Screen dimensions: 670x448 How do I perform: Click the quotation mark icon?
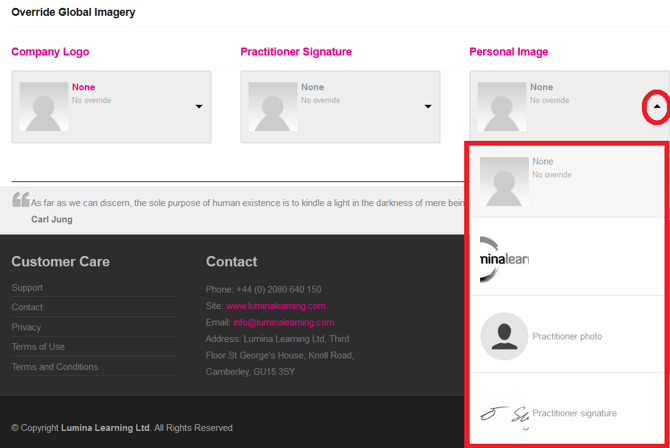[x=20, y=200]
